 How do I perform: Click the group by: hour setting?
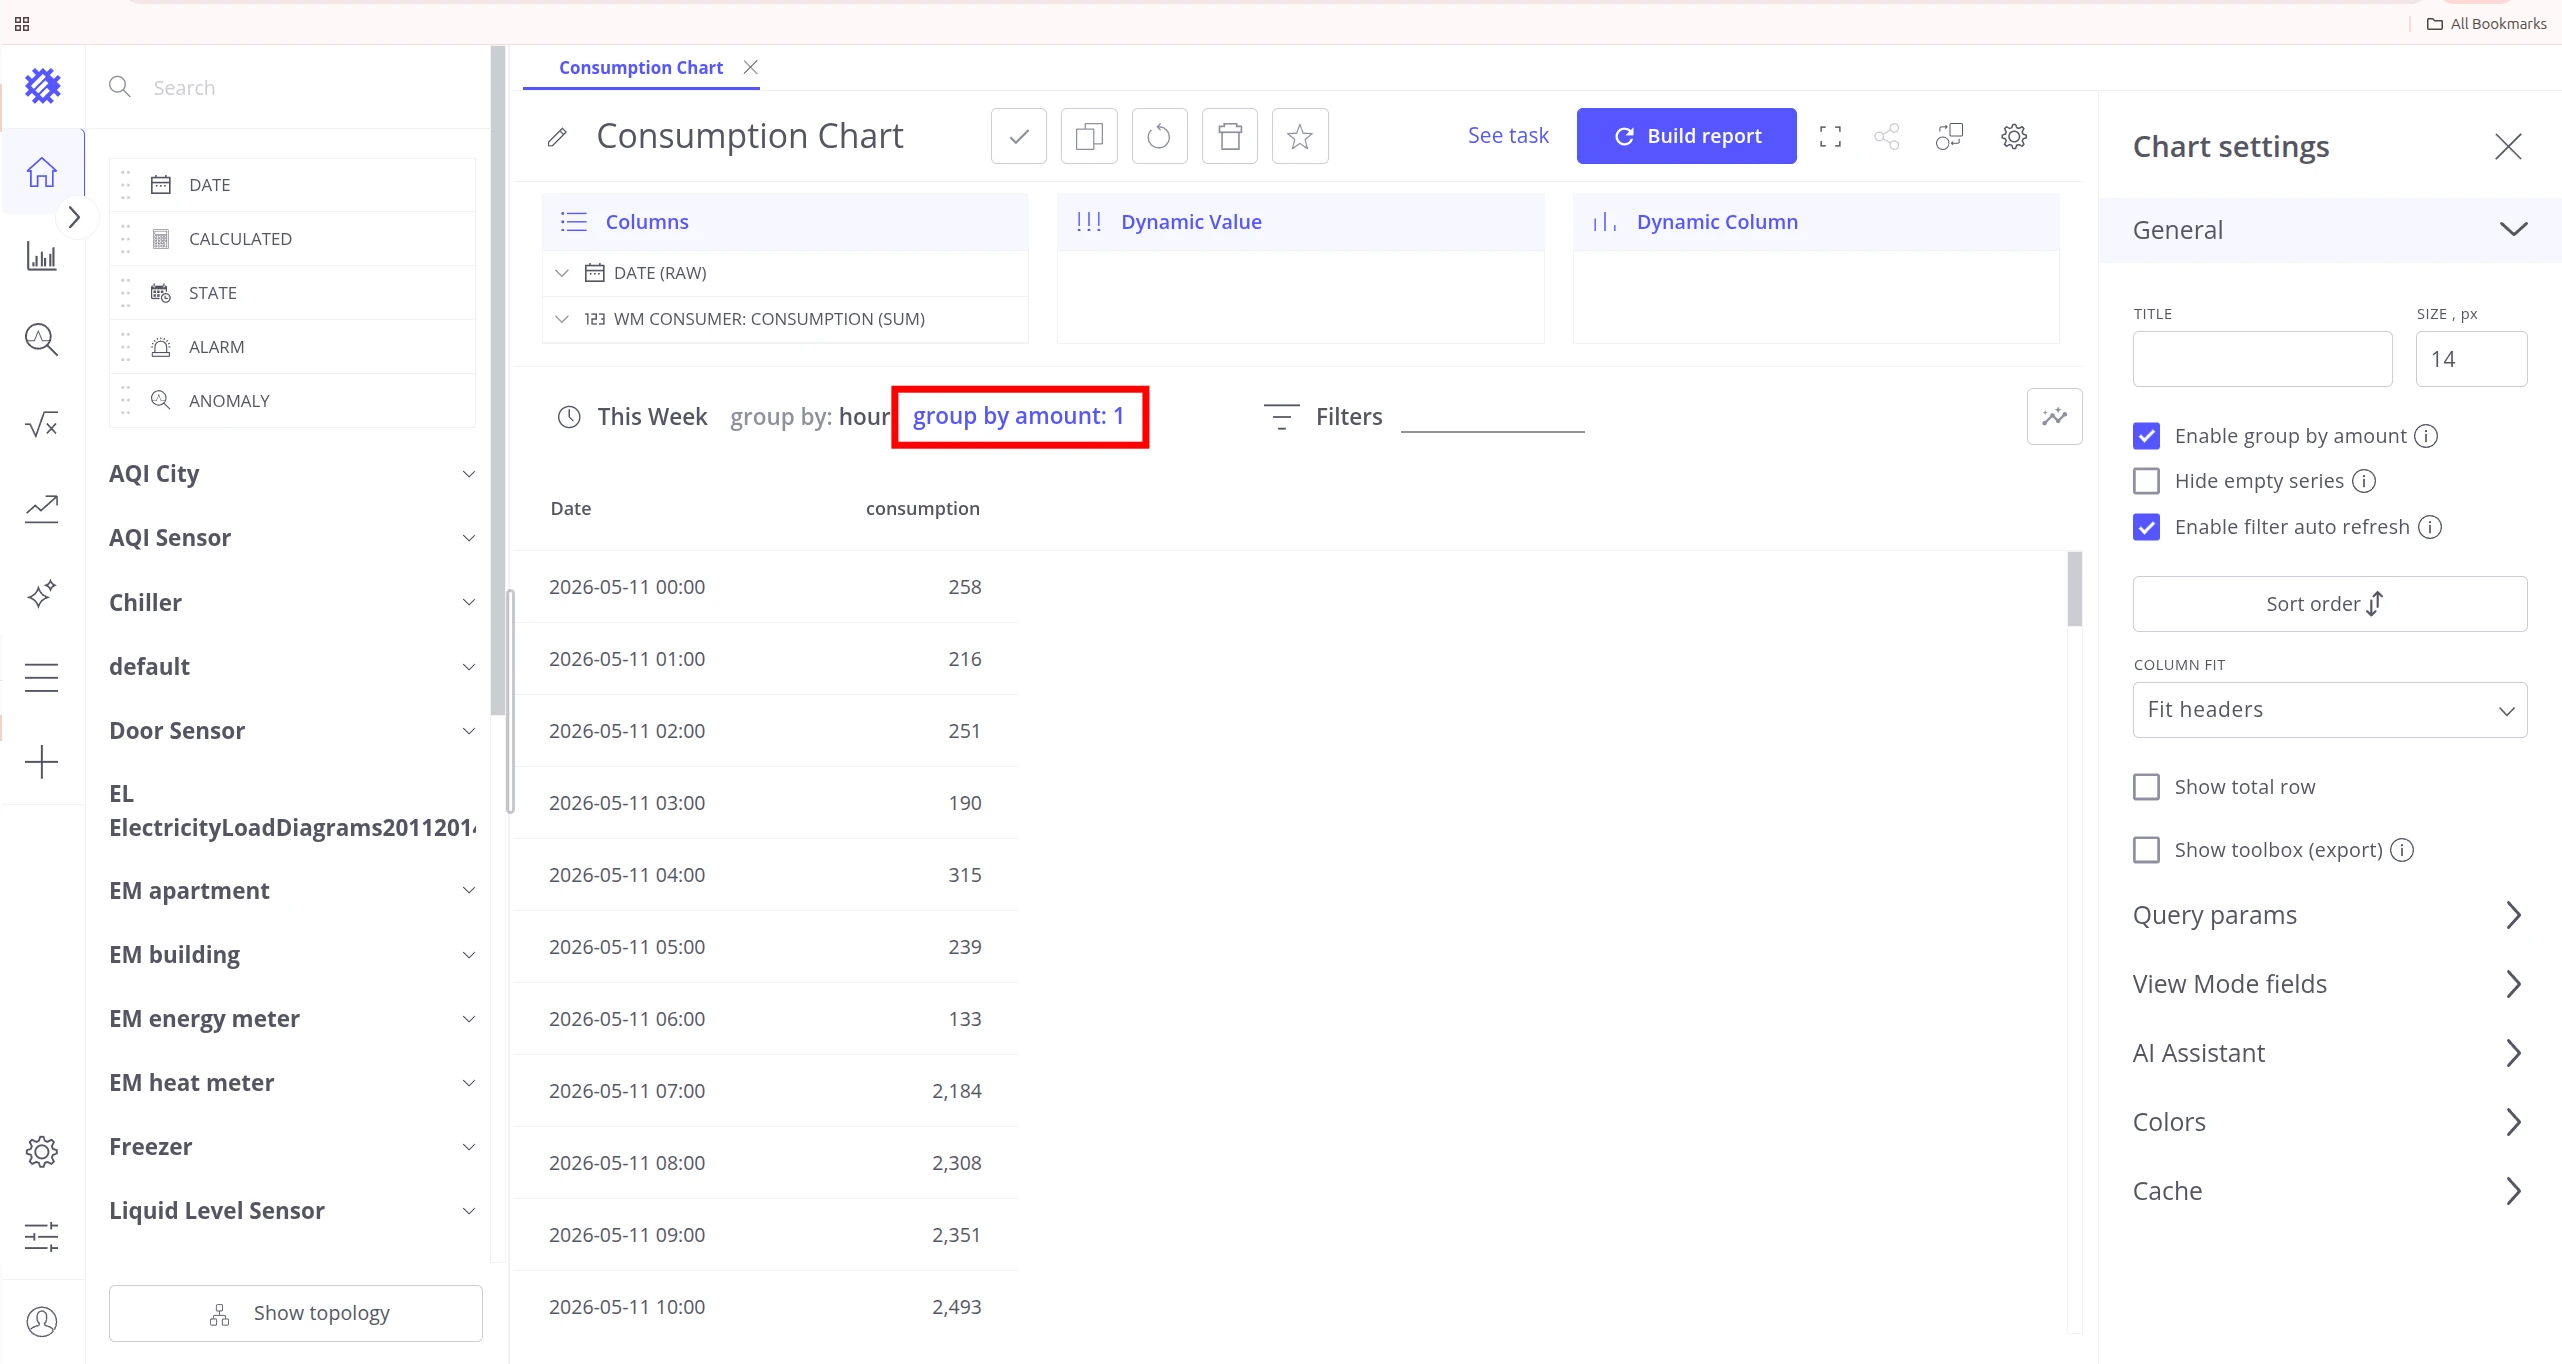click(x=810, y=417)
